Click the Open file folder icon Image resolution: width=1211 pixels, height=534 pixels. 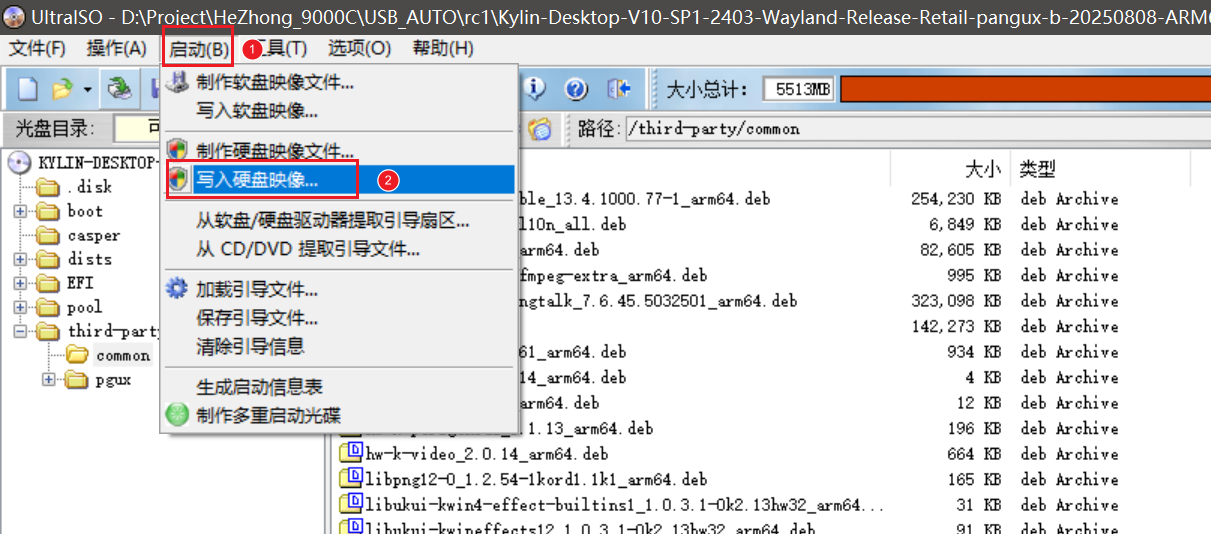62,89
